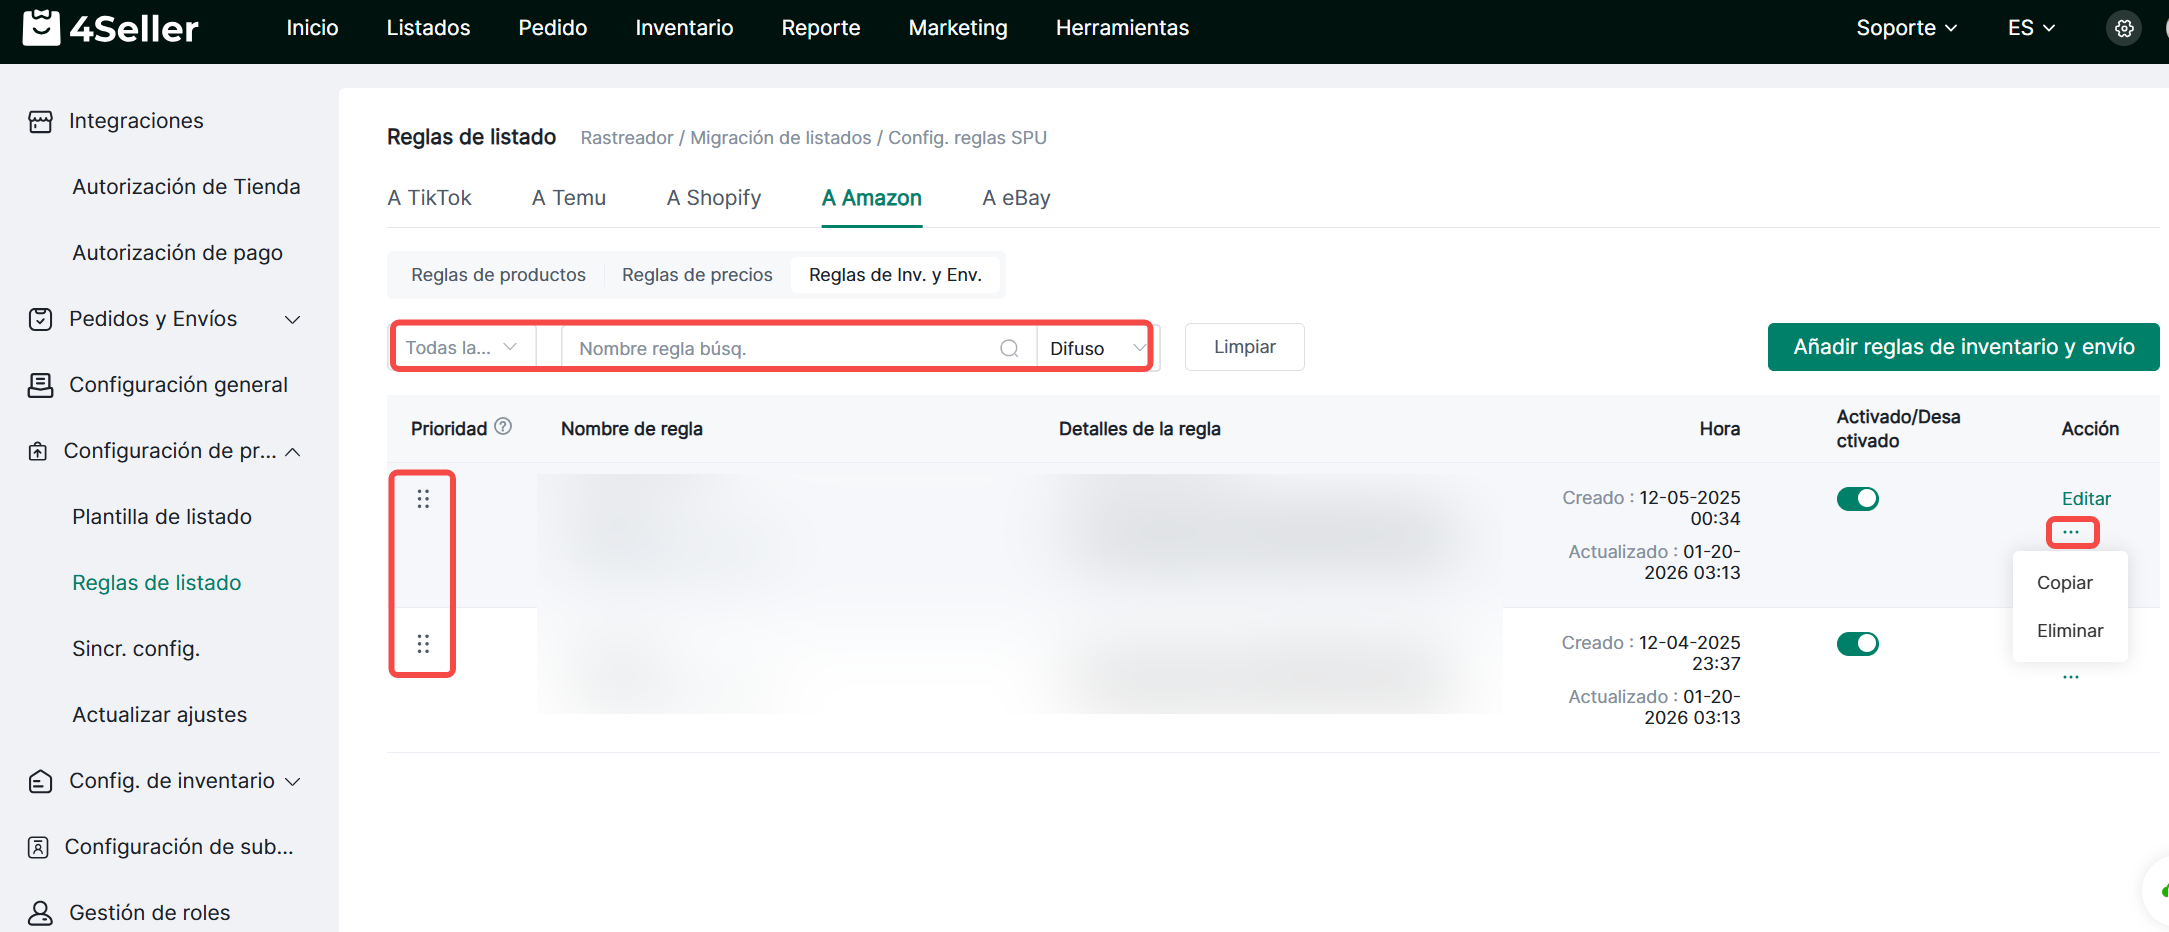This screenshot has width=2169, height=932.
Task: Open Autorización de Tienda in sidebar
Action: [186, 187]
